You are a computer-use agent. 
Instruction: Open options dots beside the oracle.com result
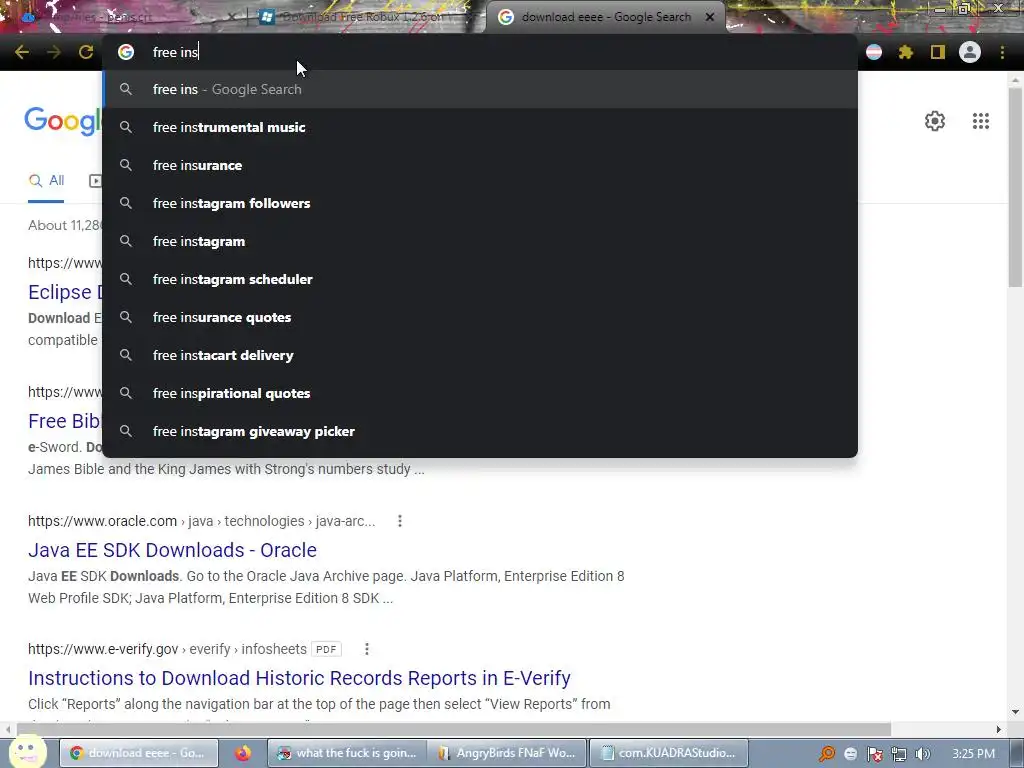coord(400,521)
